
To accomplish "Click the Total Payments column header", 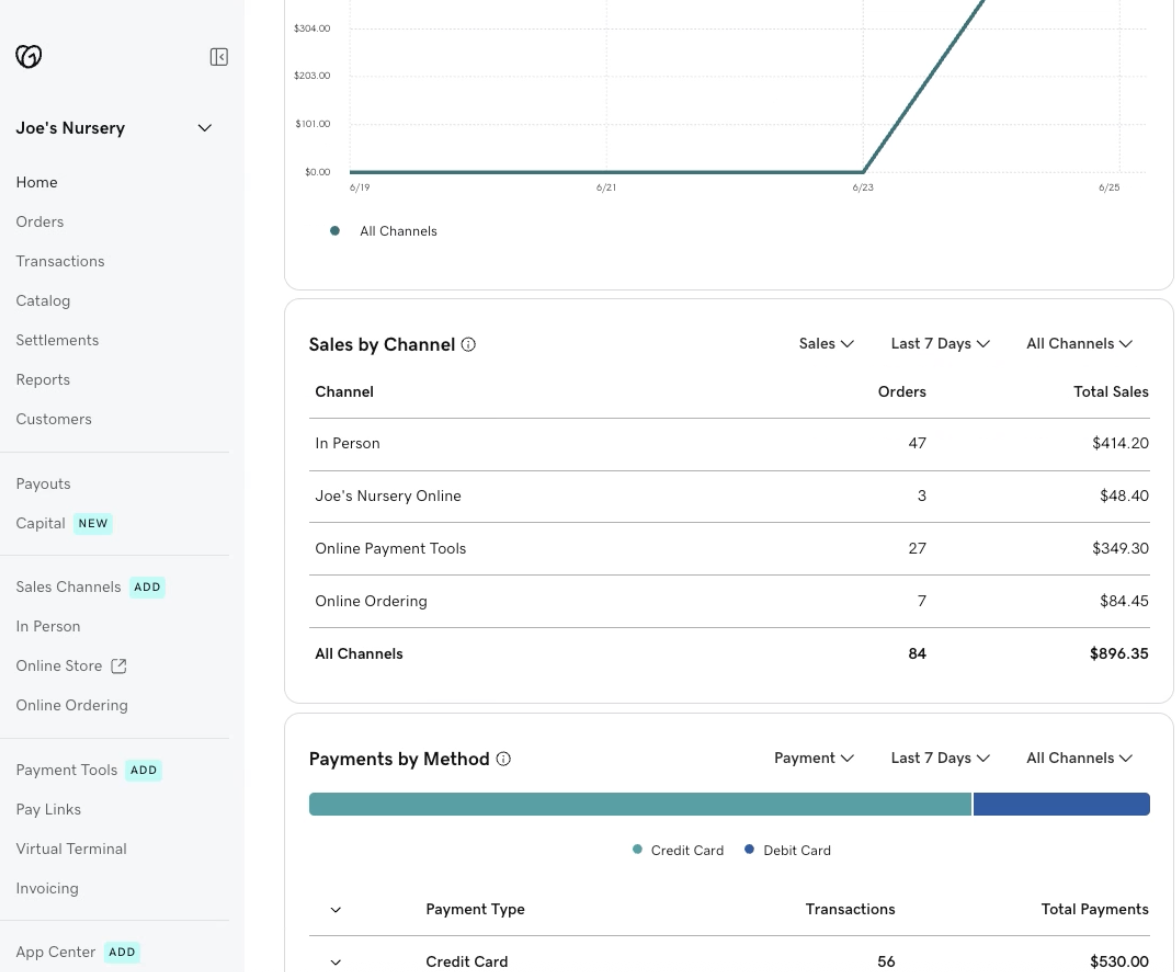I will (1095, 910).
